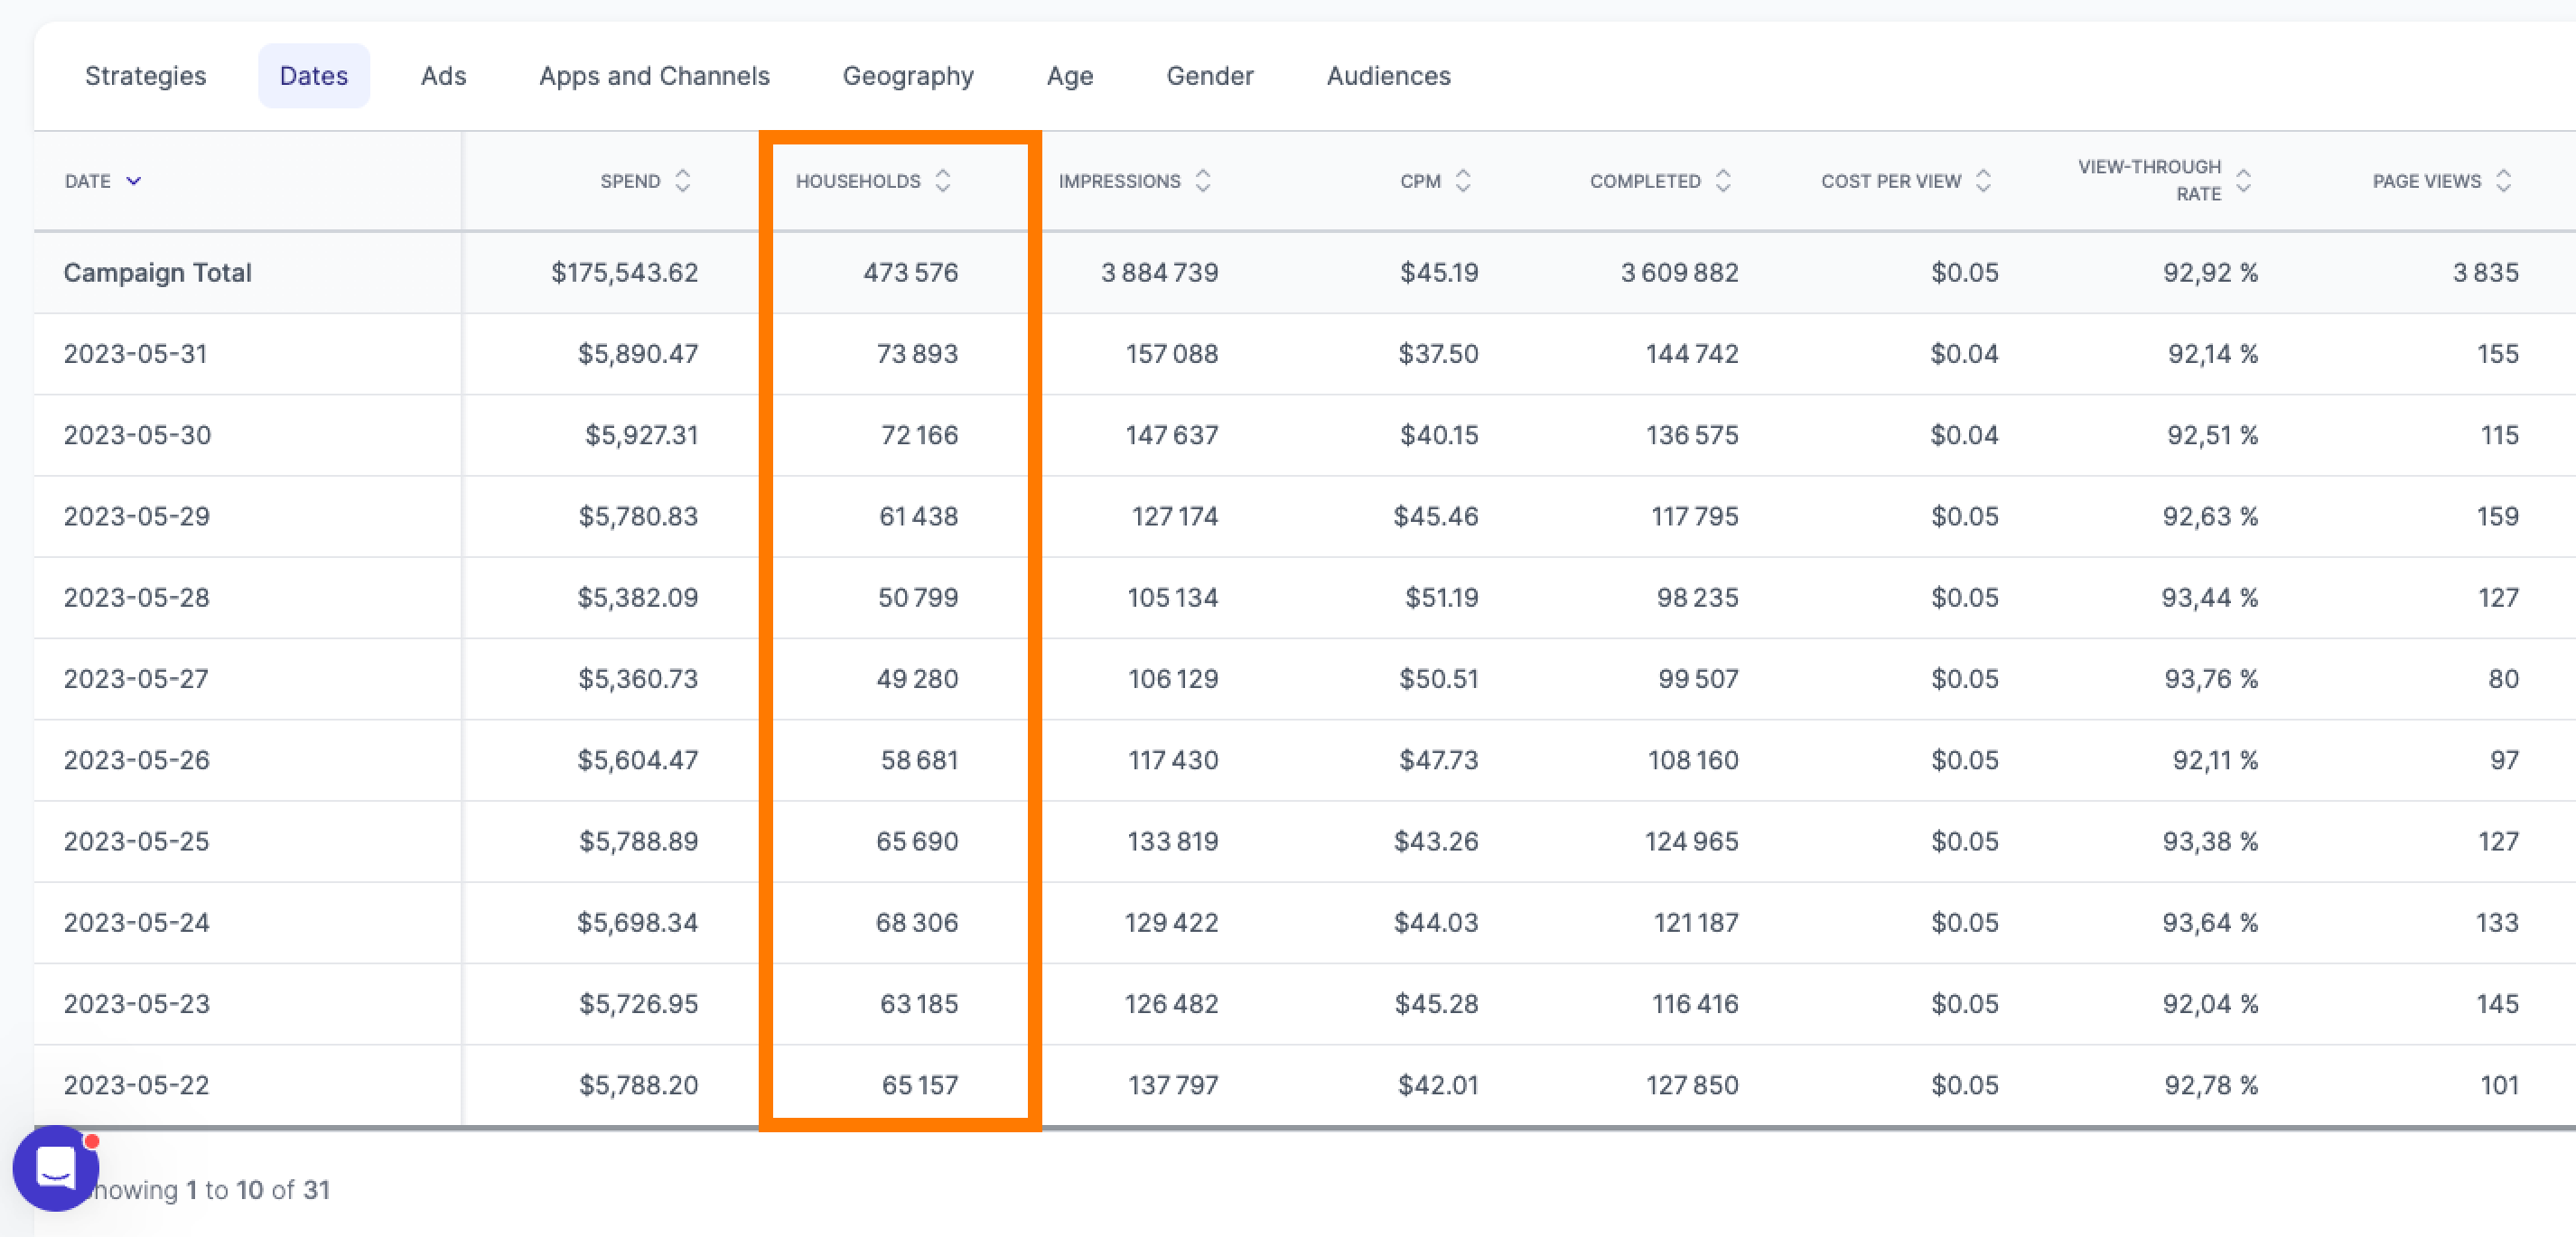Click total completed value 3 609 882
The width and height of the screenshot is (2576, 1237).
tap(1679, 272)
